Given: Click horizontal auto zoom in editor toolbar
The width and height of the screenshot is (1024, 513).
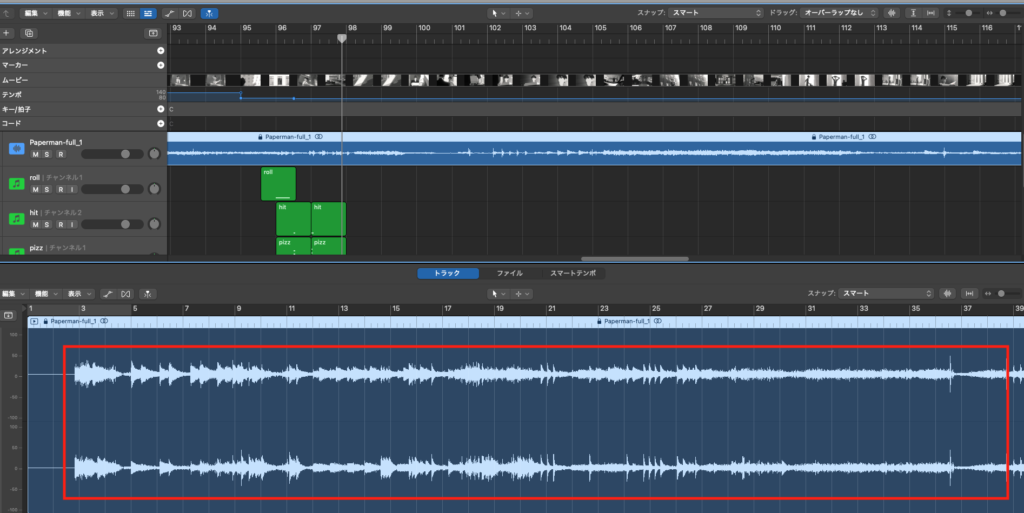Looking at the screenshot, I should [970, 294].
